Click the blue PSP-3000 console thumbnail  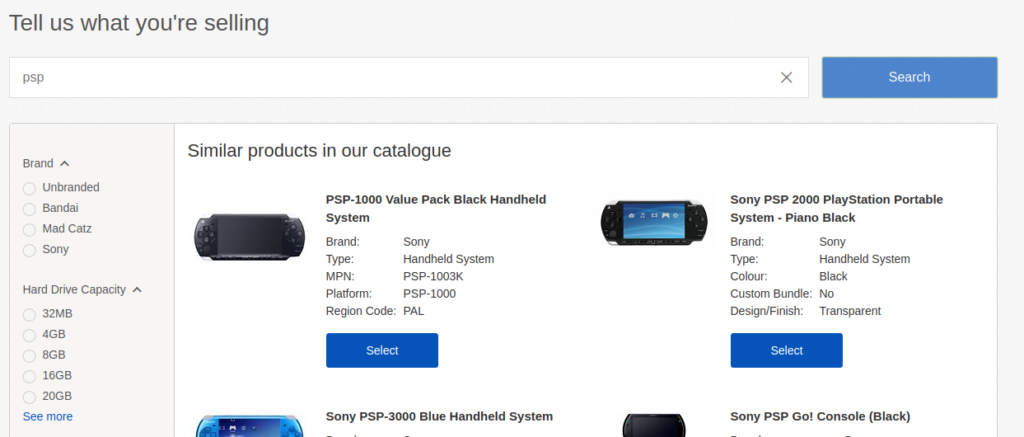pos(249,425)
